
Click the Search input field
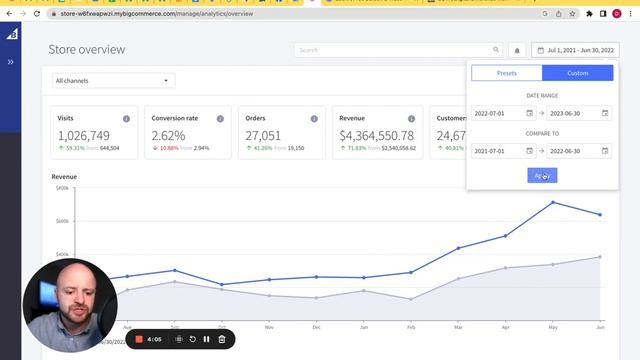[398, 50]
